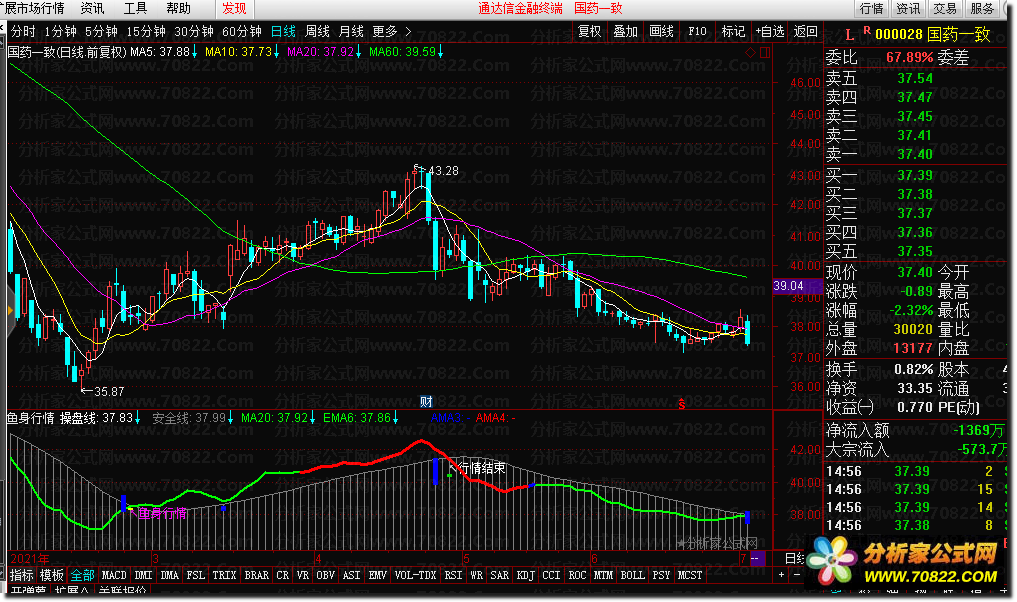Switch to 15分钟 period
This screenshot has width=1017, height=602.
pyautogui.click(x=146, y=31)
